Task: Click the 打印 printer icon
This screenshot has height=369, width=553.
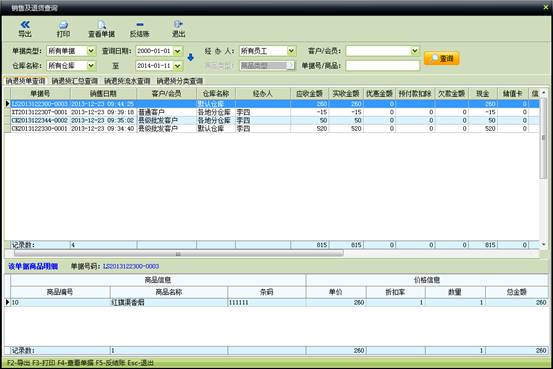Action: [63, 25]
